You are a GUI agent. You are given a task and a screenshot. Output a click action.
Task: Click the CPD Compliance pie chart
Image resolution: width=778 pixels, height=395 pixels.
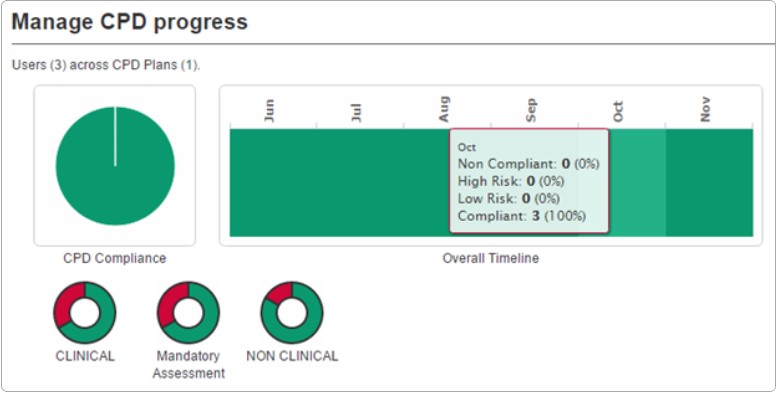coord(115,166)
